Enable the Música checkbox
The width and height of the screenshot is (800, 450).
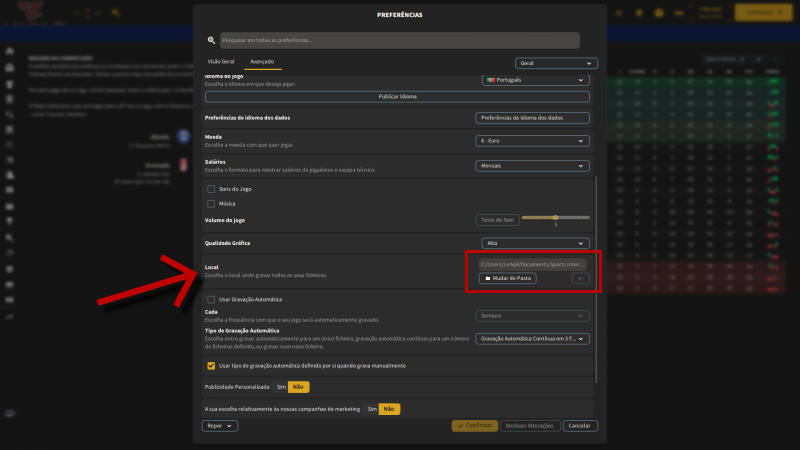pyautogui.click(x=211, y=203)
